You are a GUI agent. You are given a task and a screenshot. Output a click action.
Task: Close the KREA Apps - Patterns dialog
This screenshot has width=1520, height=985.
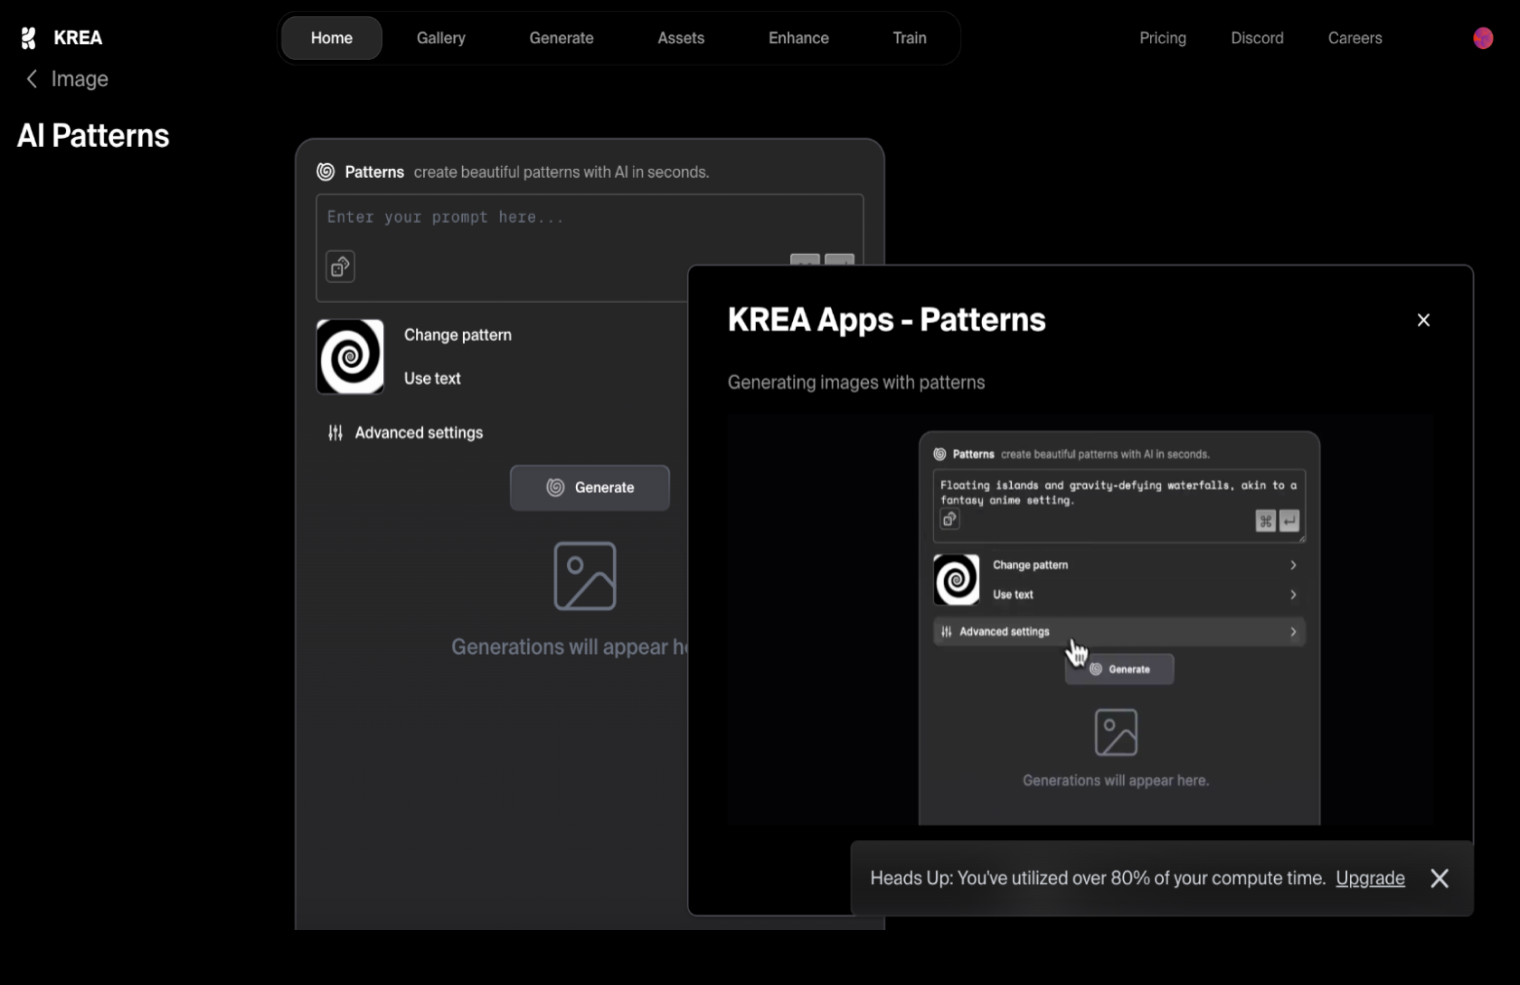(1423, 320)
